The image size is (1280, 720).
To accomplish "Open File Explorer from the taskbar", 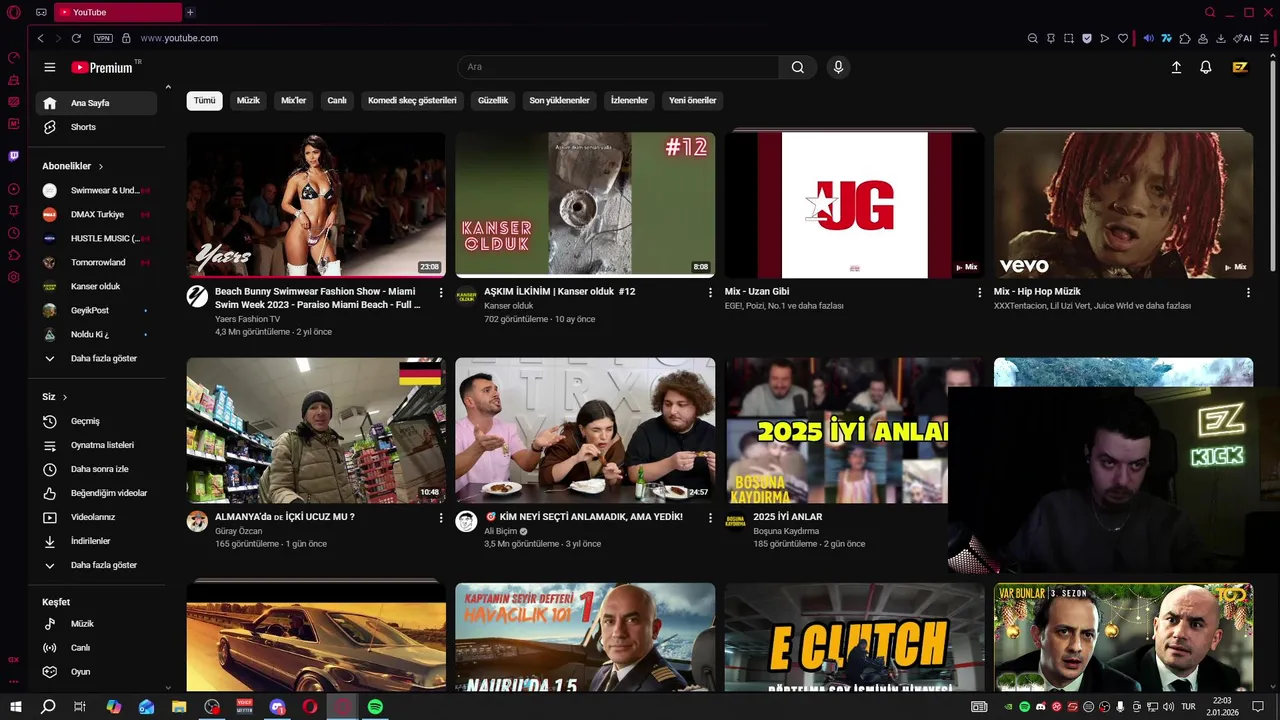I will [179, 707].
